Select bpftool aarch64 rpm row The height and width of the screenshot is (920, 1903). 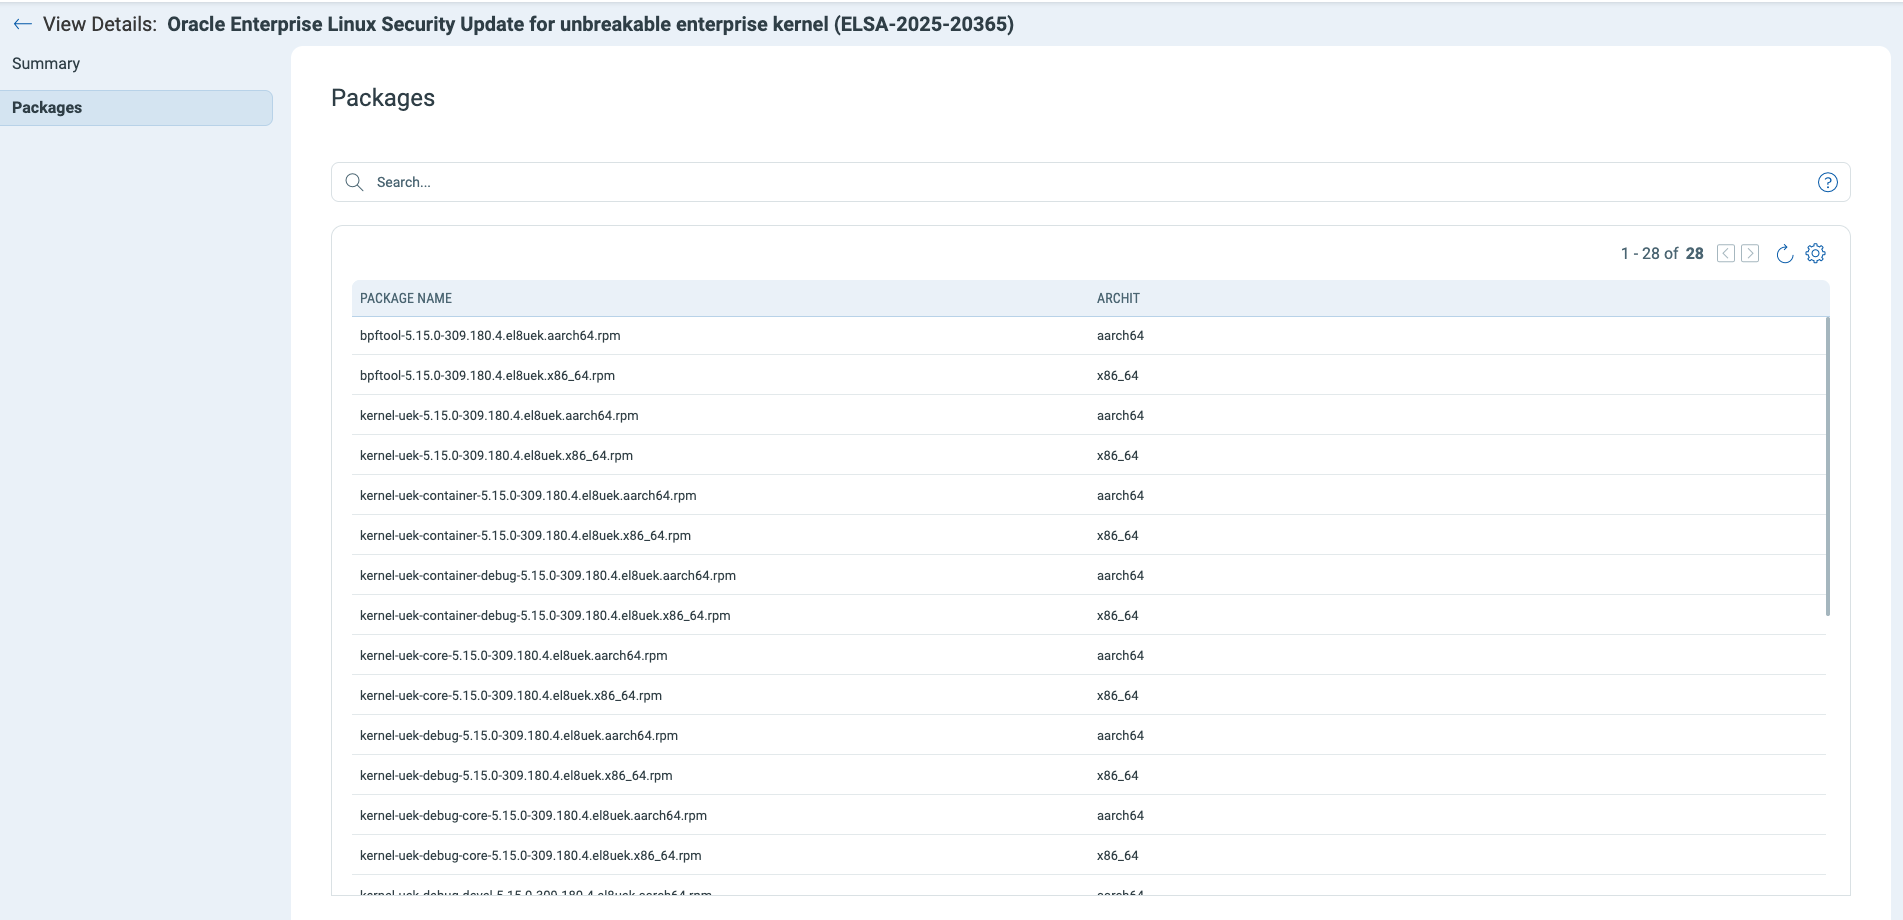pos(490,336)
